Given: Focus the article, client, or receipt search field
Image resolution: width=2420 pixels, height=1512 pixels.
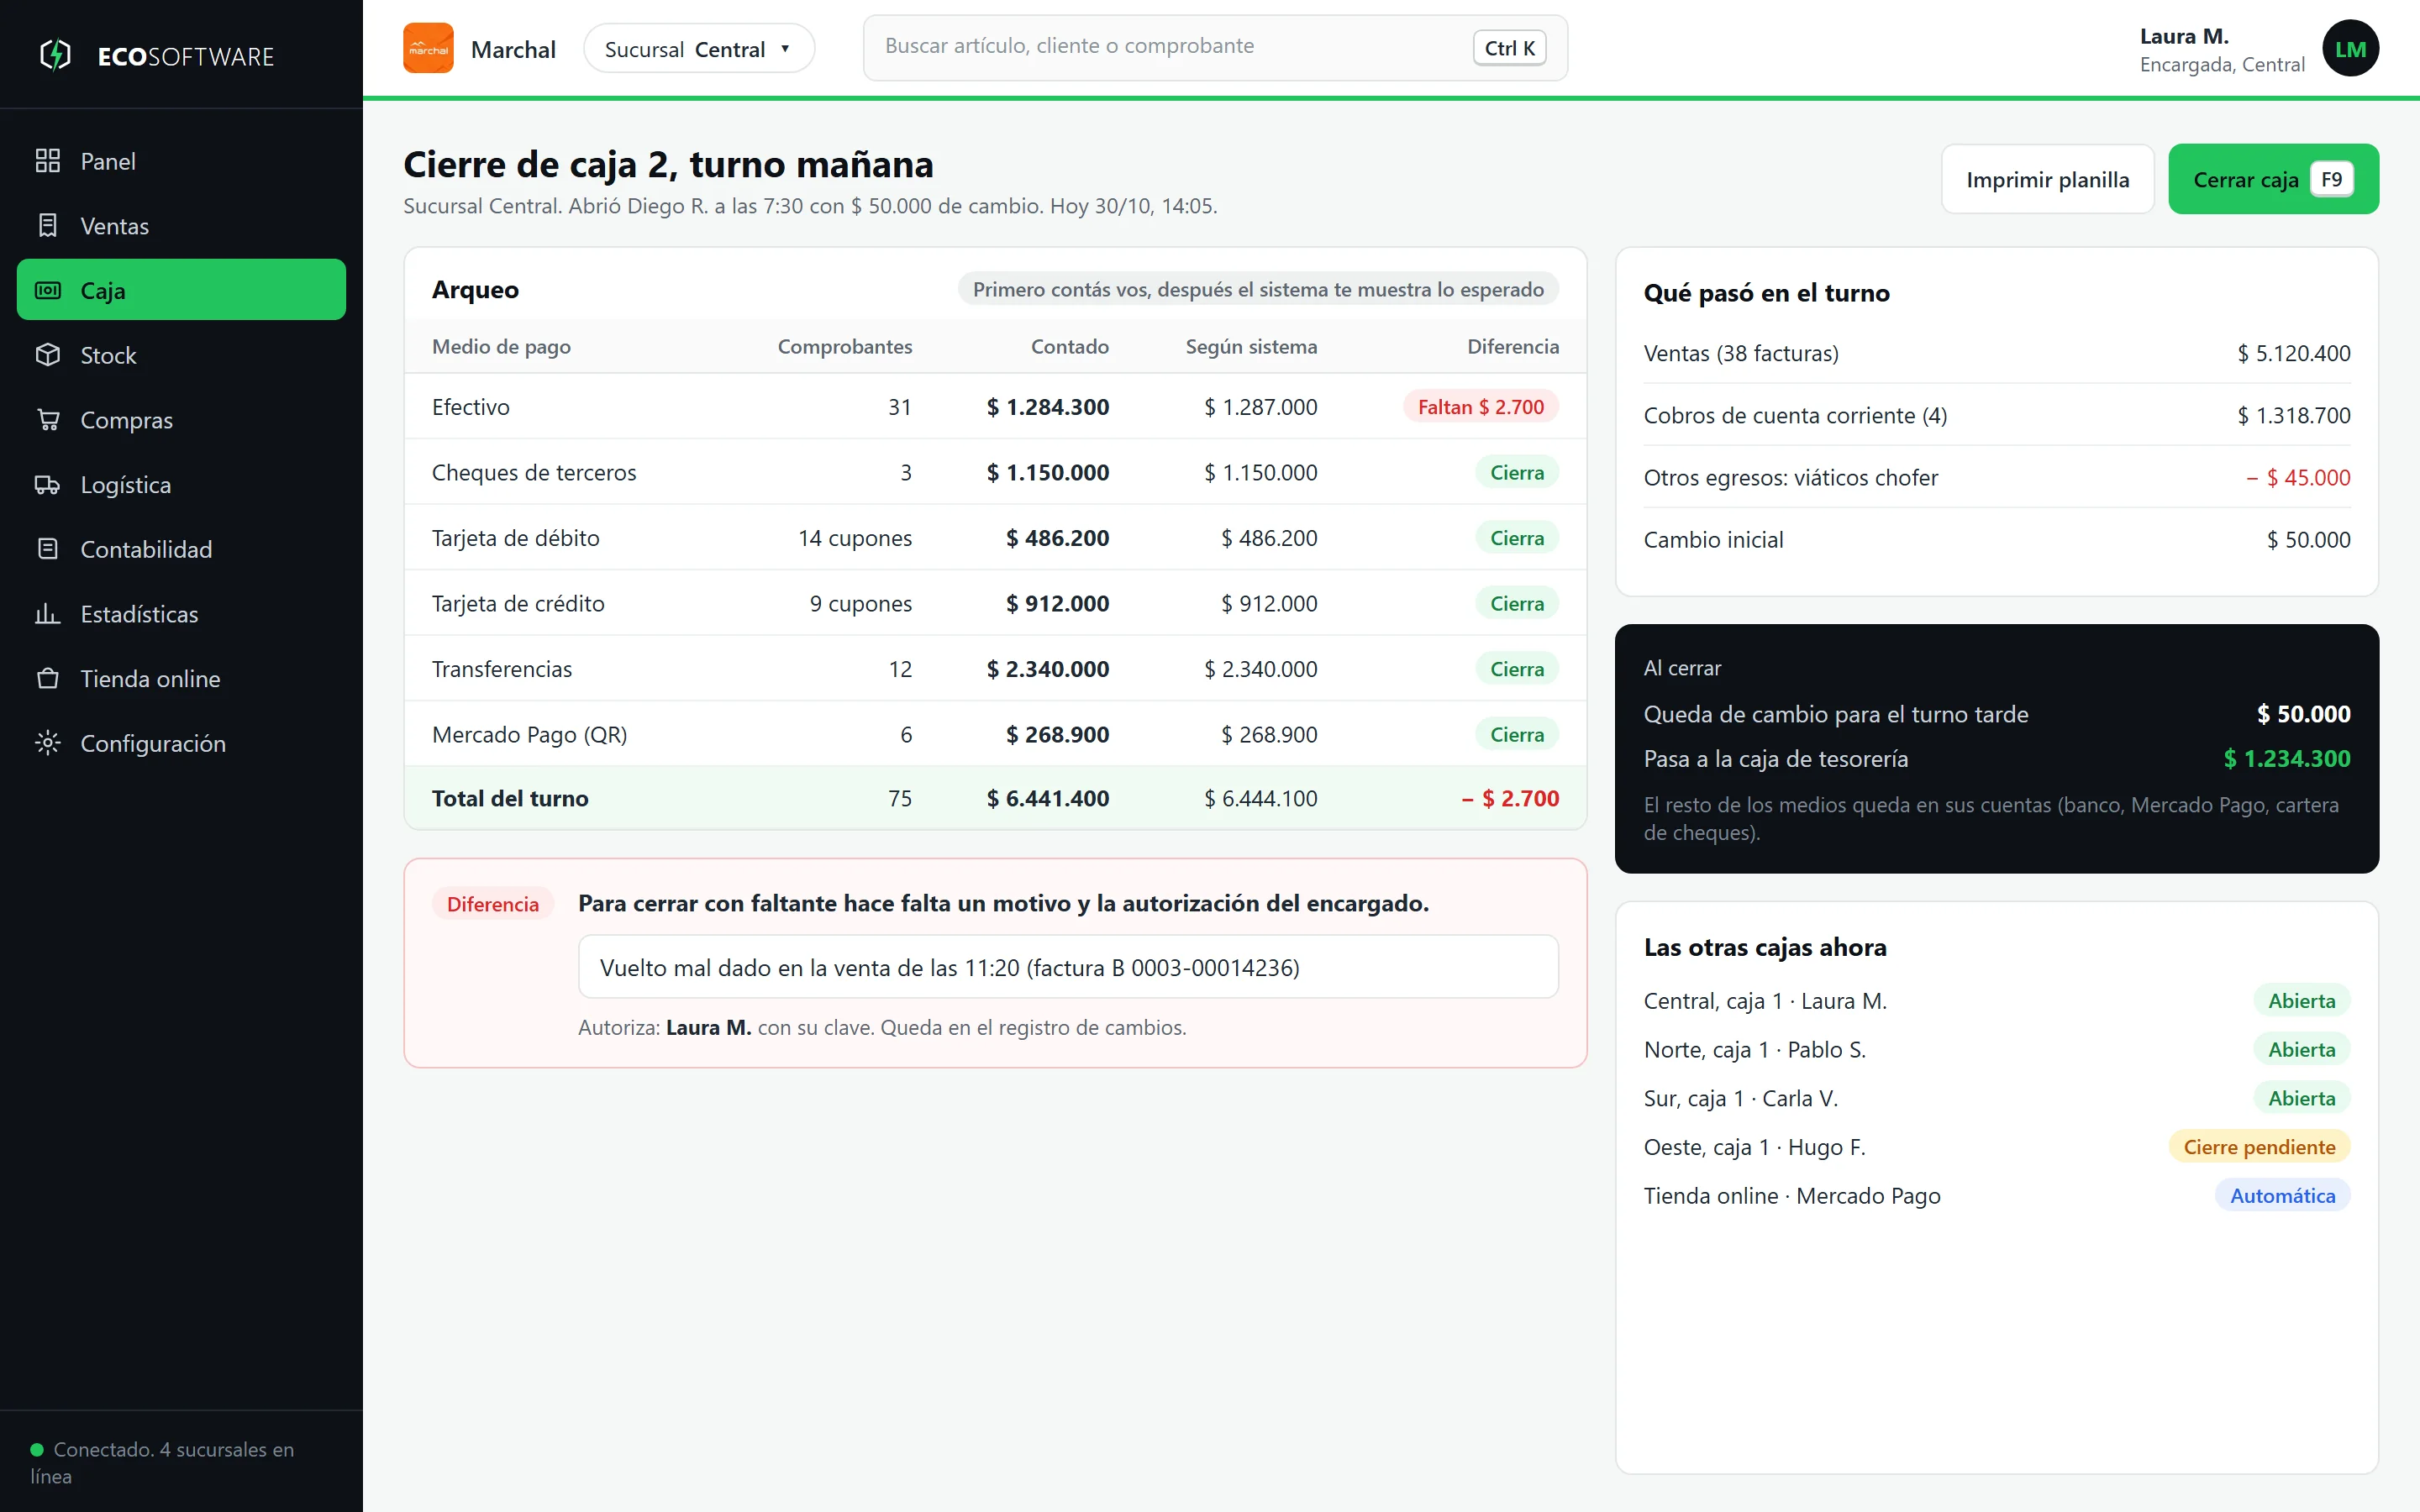Looking at the screenshot, I should (1215, 47).
